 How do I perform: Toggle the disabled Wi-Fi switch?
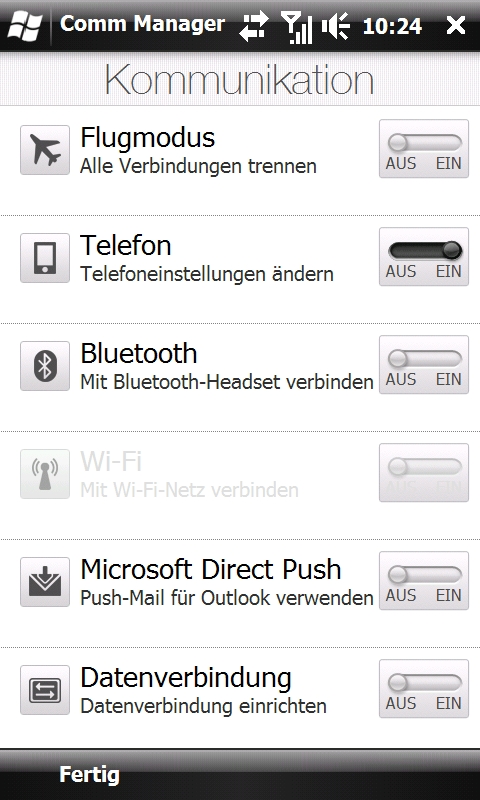click(x=424, y=472)
